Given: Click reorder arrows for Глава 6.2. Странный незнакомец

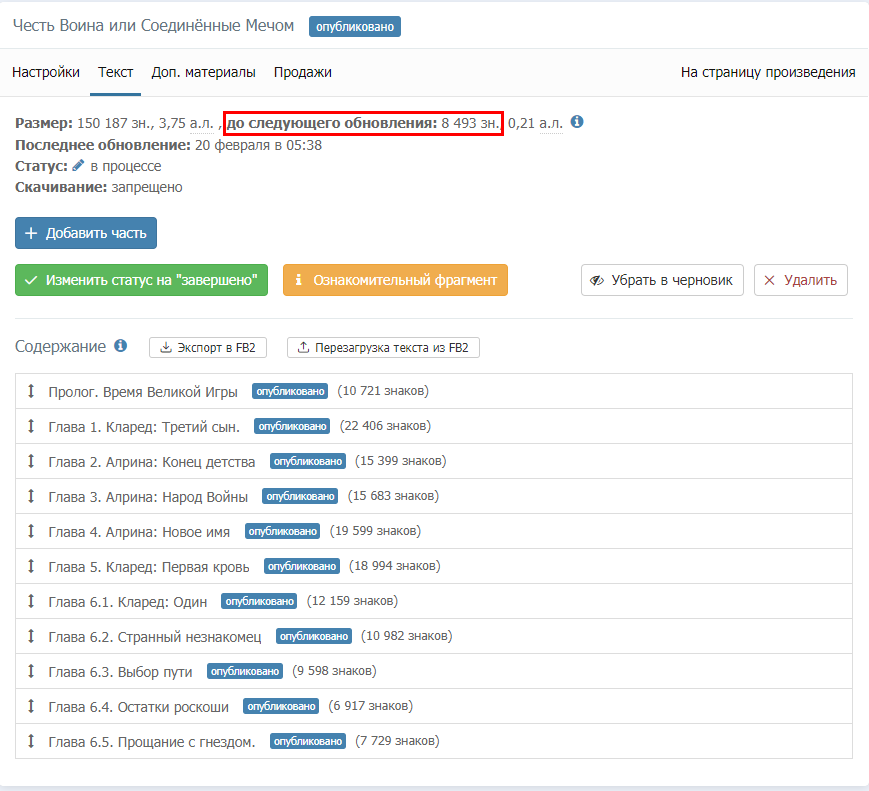Looking at the screenshot, I should [x=31, y=636].
